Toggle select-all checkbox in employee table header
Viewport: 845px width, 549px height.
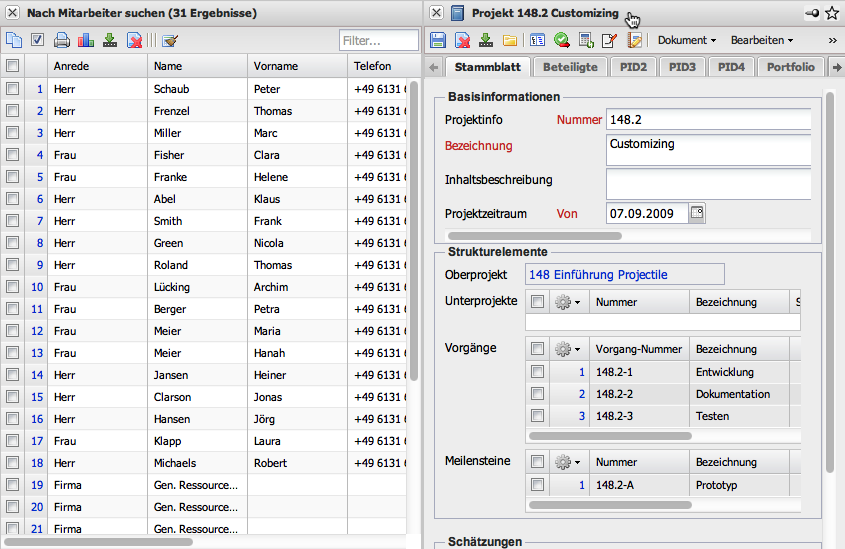coord(12,66)
